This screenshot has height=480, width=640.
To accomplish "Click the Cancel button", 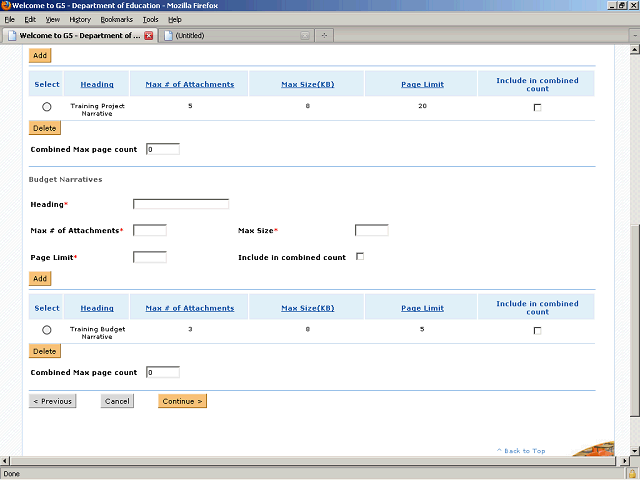I will coord(117,401).
